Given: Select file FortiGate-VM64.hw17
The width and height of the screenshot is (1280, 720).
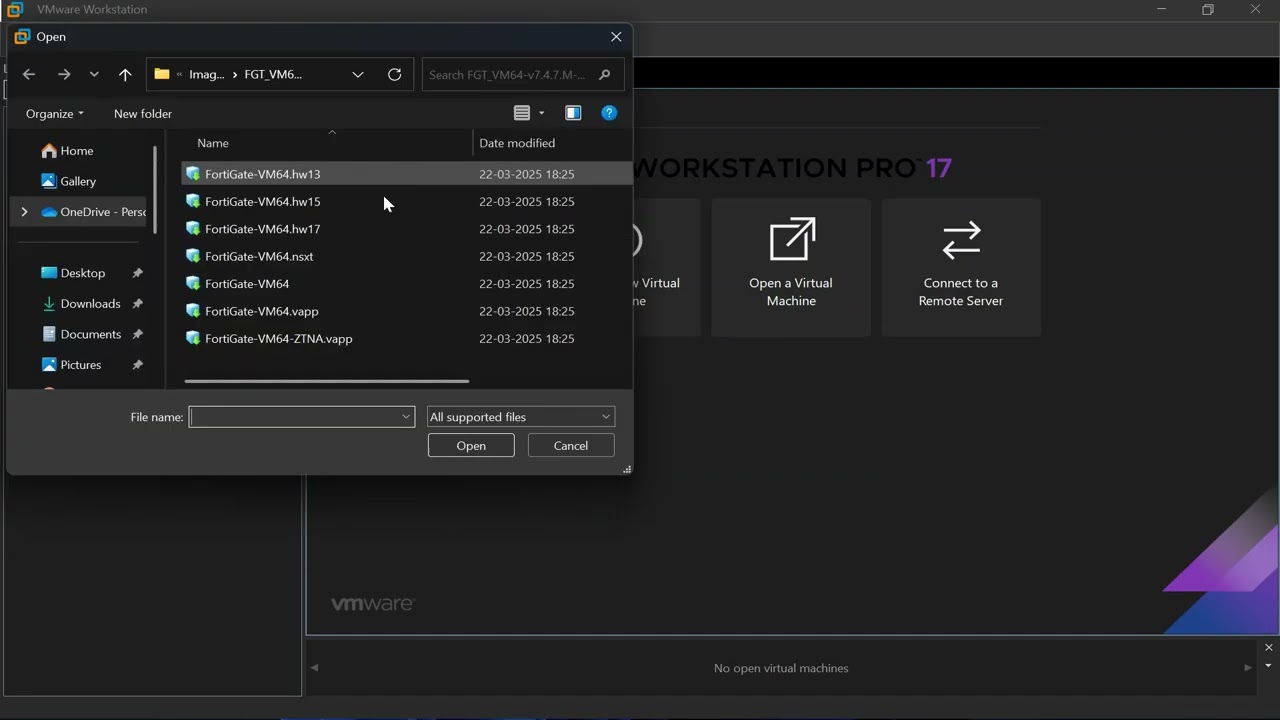Looking at the screenshot, I should tap(406, 229).
